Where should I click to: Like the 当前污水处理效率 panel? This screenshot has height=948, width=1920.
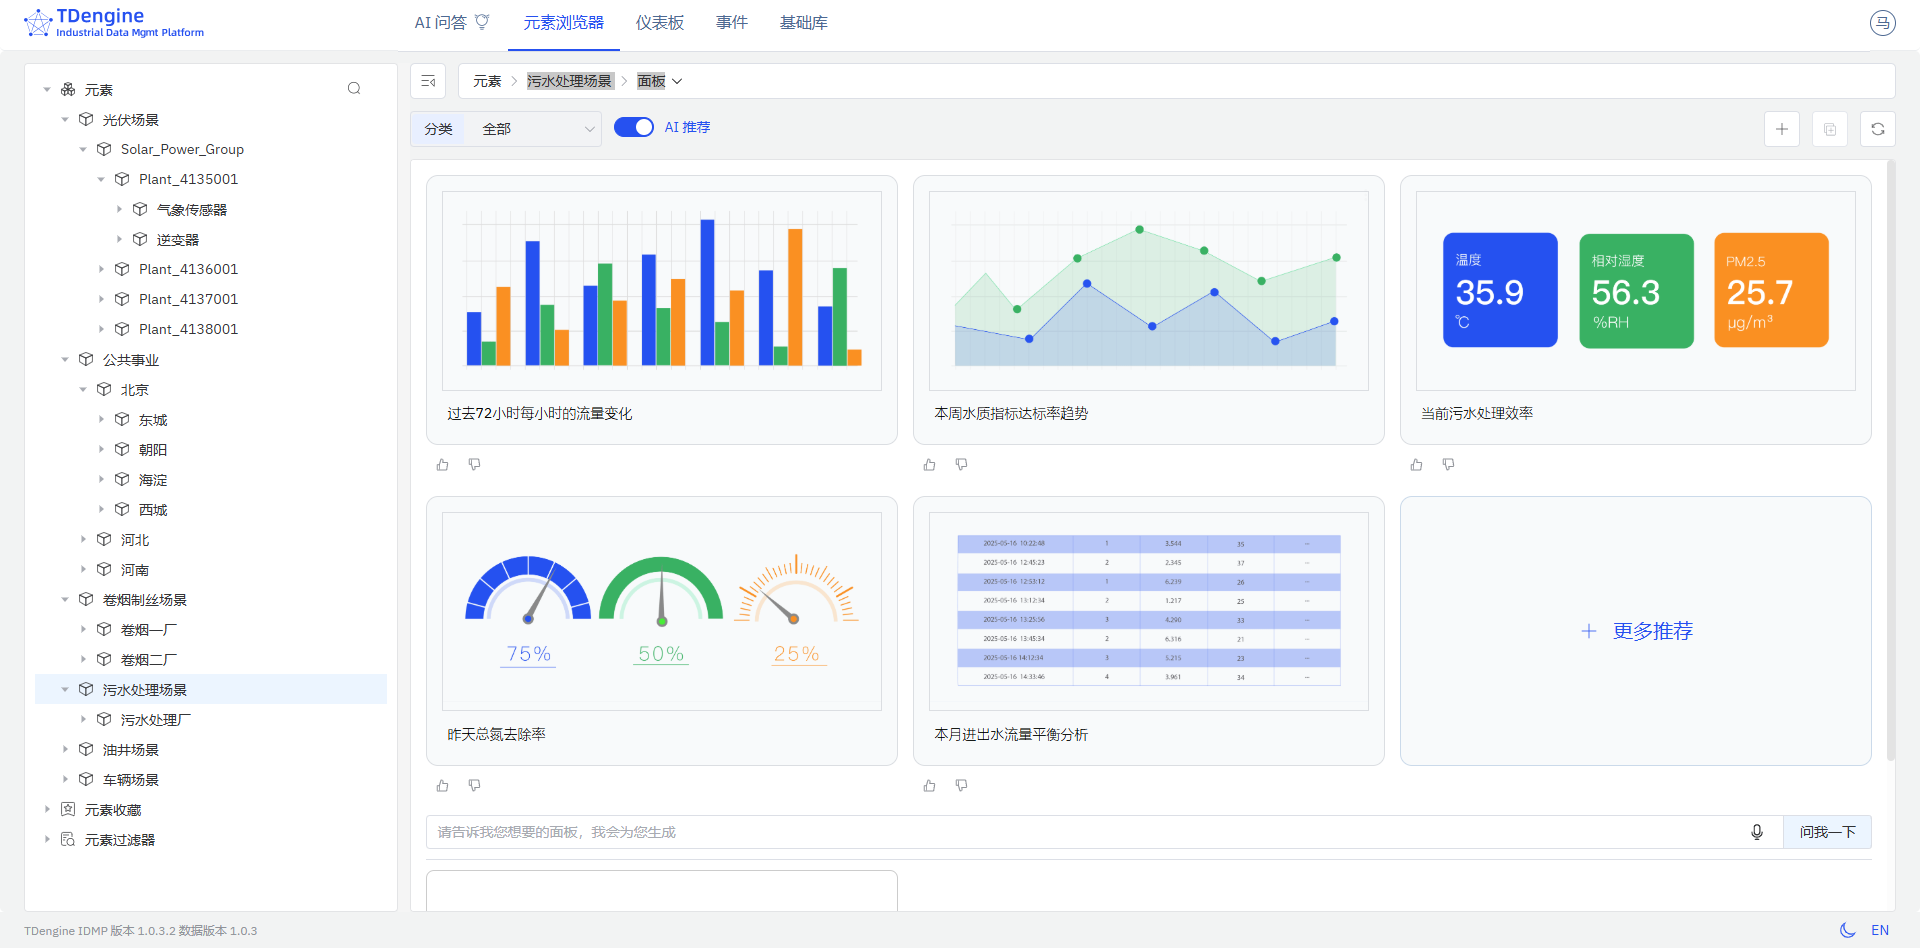coord(1417,465)
